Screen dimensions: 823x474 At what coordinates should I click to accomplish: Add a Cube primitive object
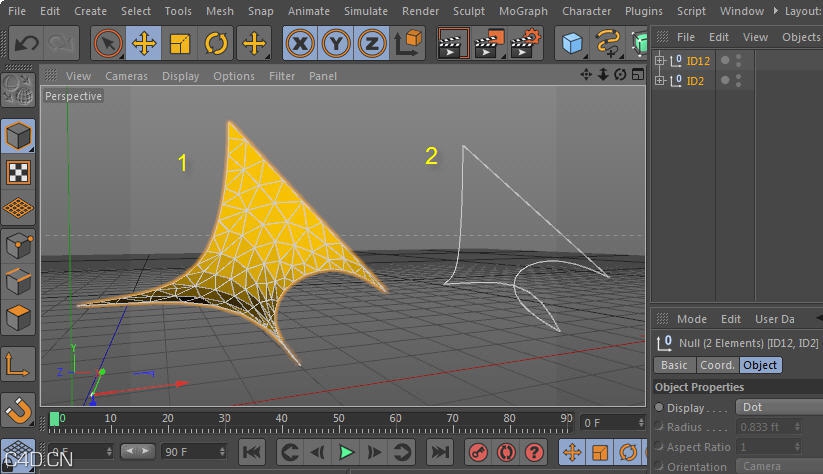pyautogui.click(x=572, y=43)
